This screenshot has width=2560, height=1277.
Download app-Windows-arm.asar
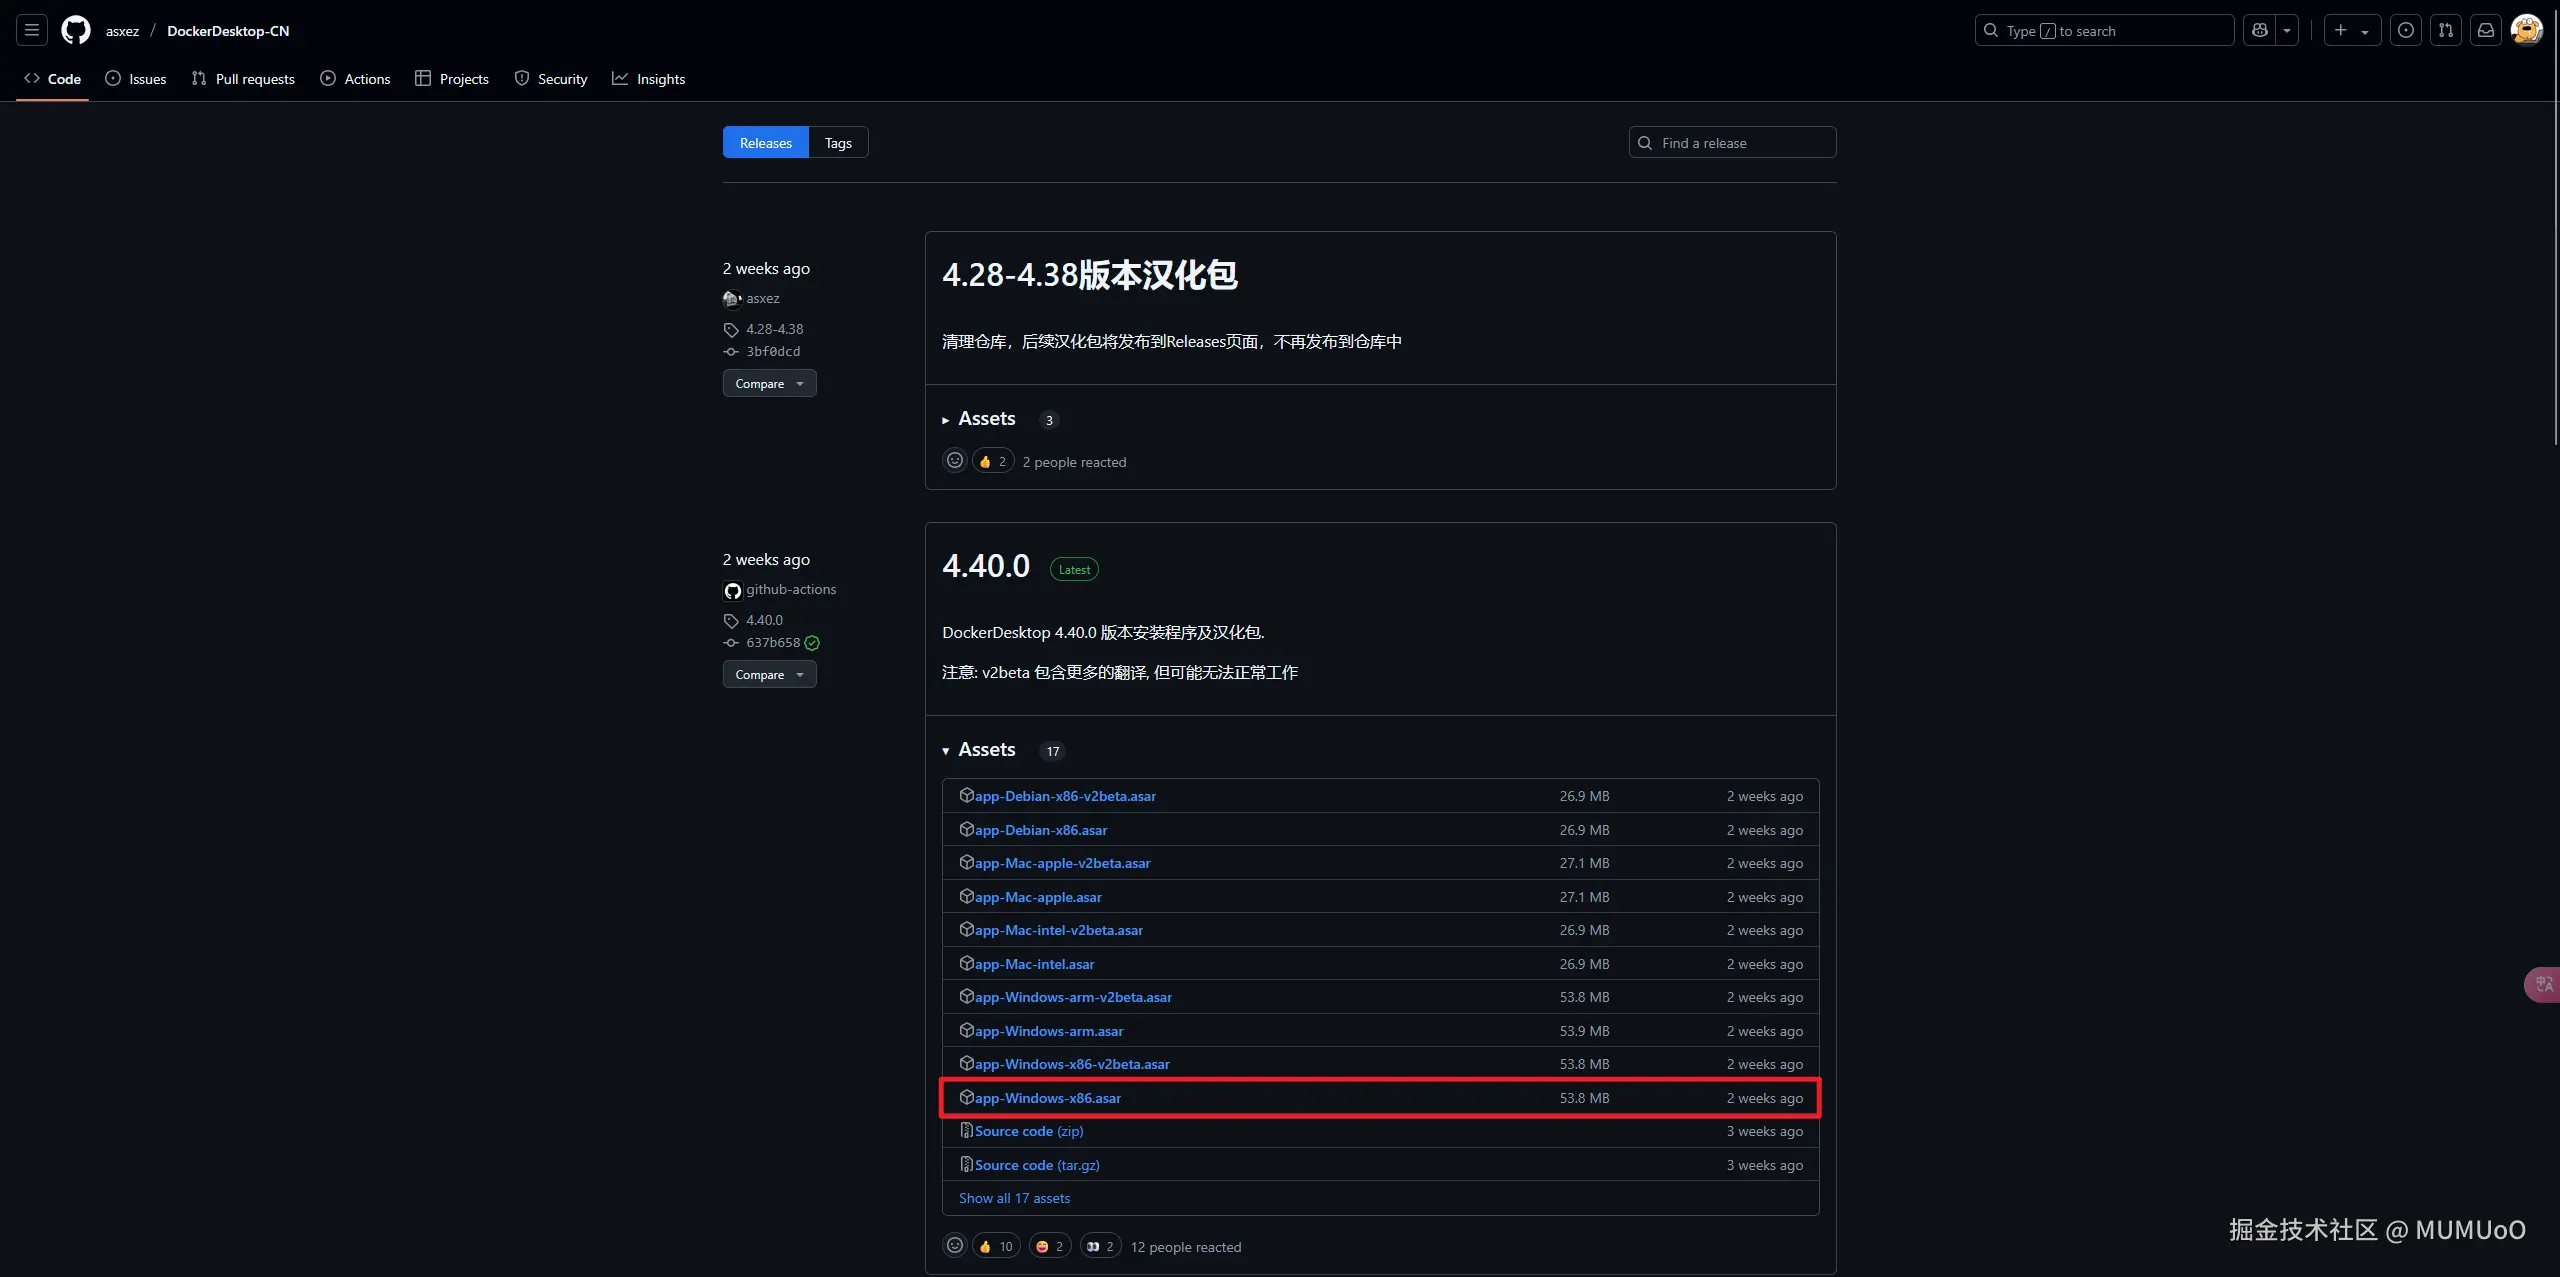click(1049, 1031)
